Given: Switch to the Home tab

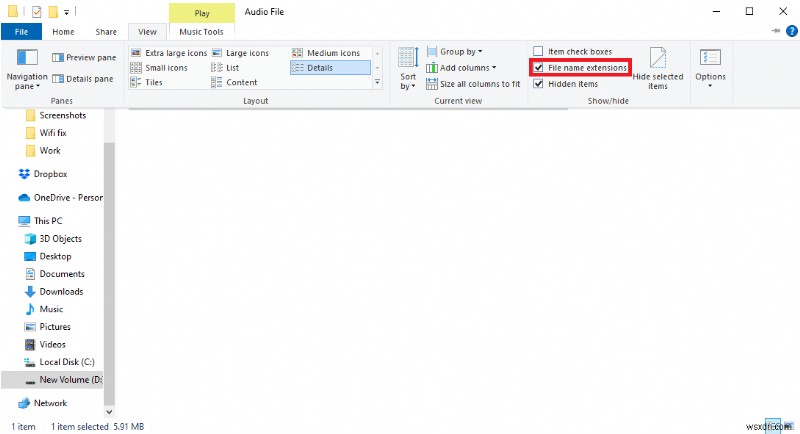Looking at the screenshot, I should click(x=63, y=32).
